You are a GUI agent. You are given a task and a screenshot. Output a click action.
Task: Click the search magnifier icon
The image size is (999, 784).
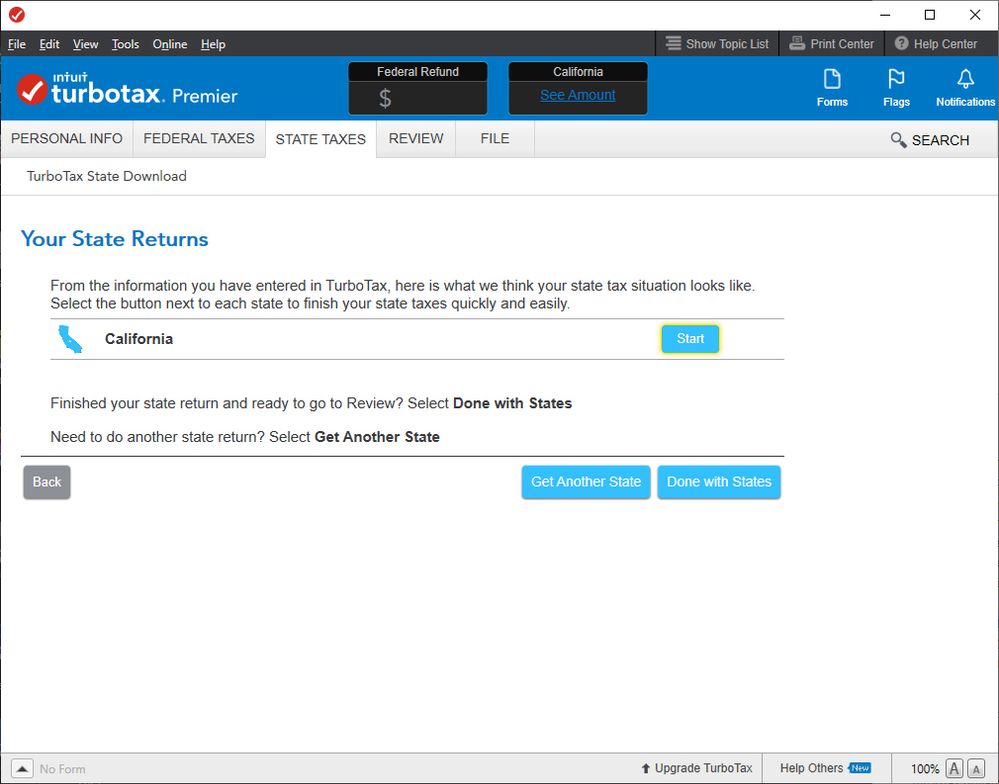(x=898, y=139)
